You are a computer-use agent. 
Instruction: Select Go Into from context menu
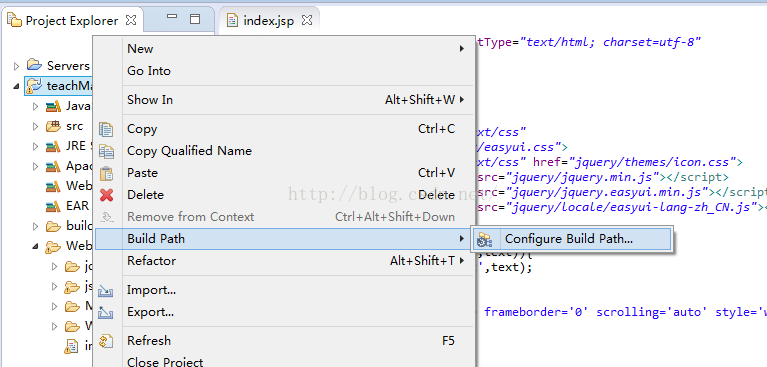coord(285,71)
